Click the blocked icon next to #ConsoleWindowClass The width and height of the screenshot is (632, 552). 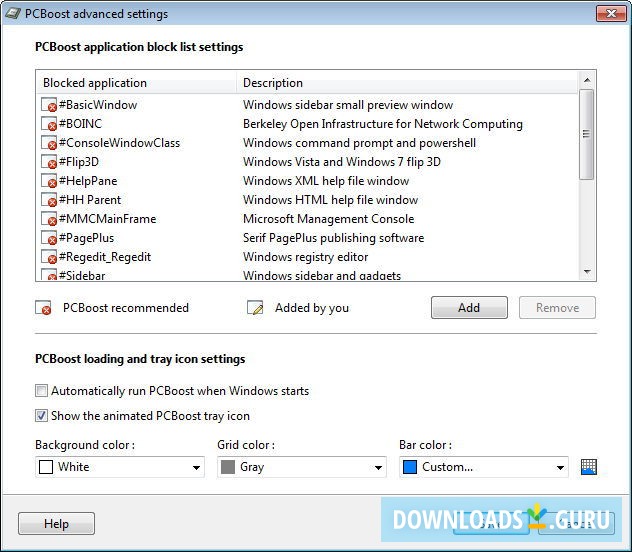49,143
